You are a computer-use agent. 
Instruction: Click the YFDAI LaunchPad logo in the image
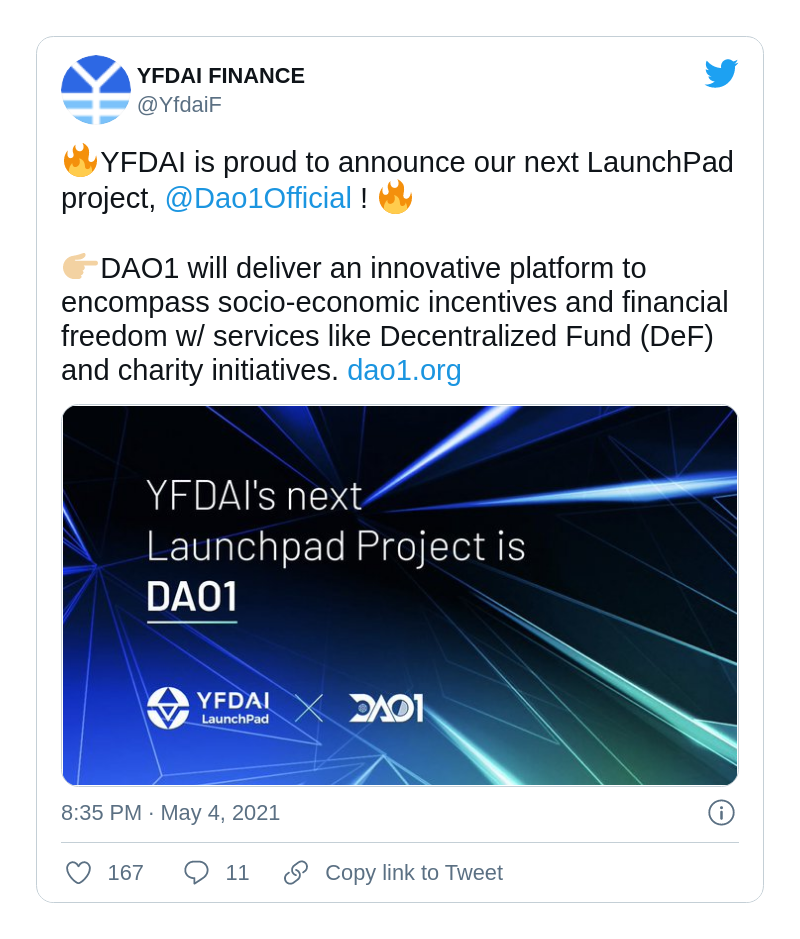(x=208, y=708)
